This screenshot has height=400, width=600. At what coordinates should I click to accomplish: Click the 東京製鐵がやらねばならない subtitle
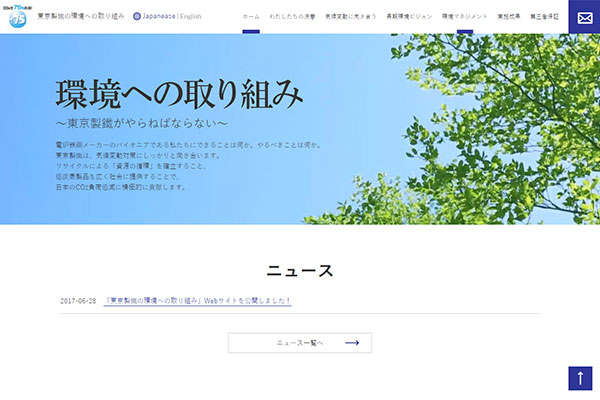point(142,123)
